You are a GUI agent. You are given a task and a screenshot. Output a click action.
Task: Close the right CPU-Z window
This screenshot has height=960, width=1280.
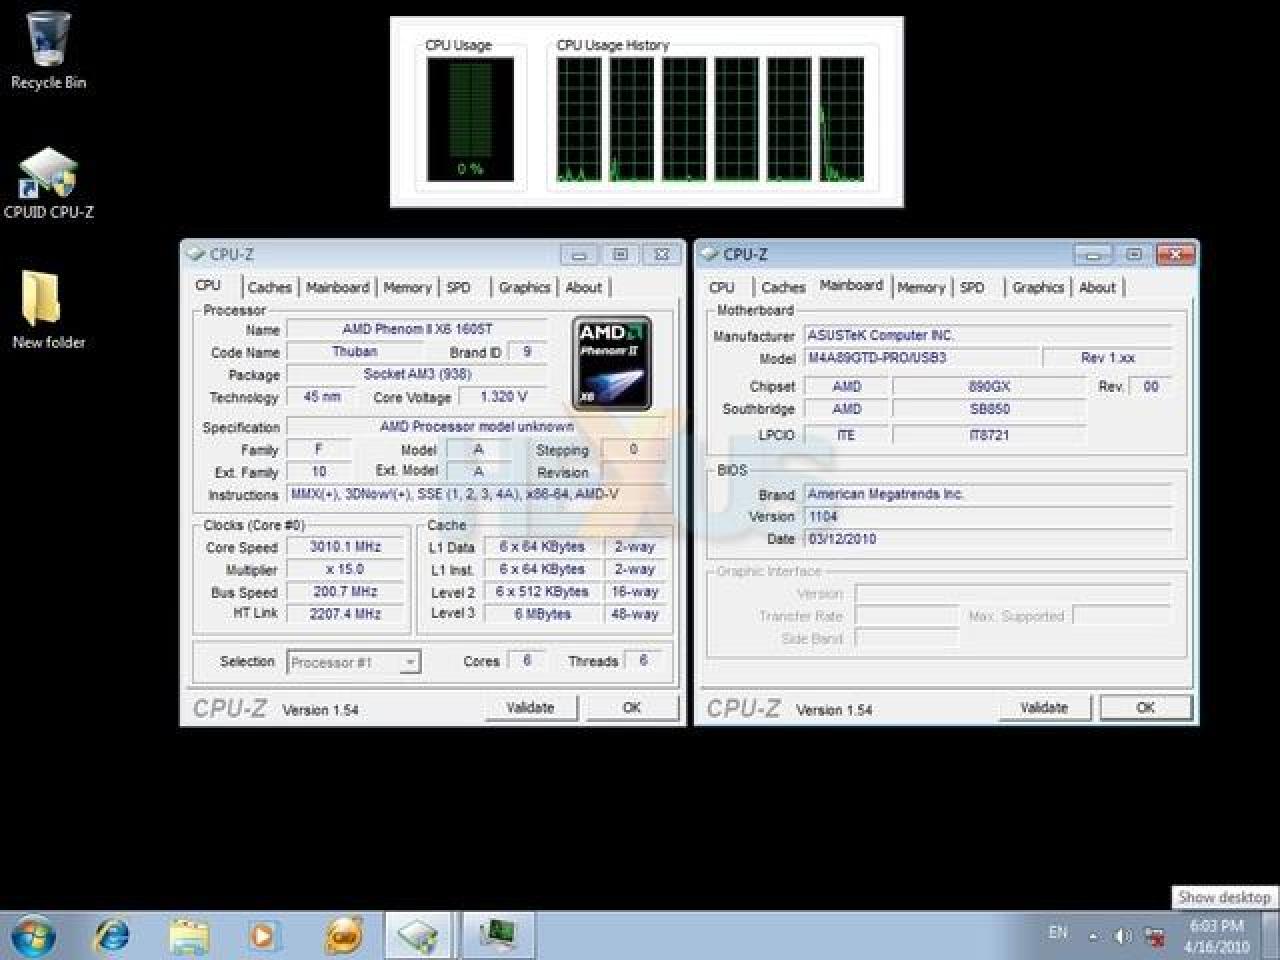pyautogui.click(x=1175, y=255)
